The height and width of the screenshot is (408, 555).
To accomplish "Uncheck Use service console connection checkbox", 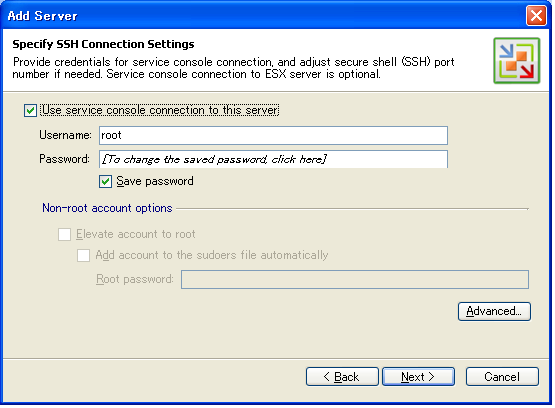I will tap(30, 110).
